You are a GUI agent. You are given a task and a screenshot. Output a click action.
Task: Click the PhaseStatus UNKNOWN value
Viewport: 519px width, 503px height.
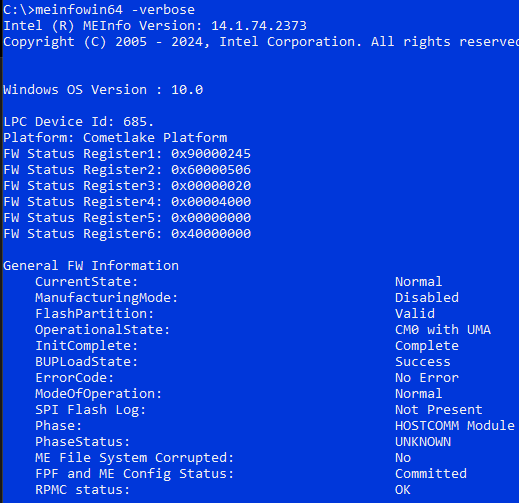423,442
